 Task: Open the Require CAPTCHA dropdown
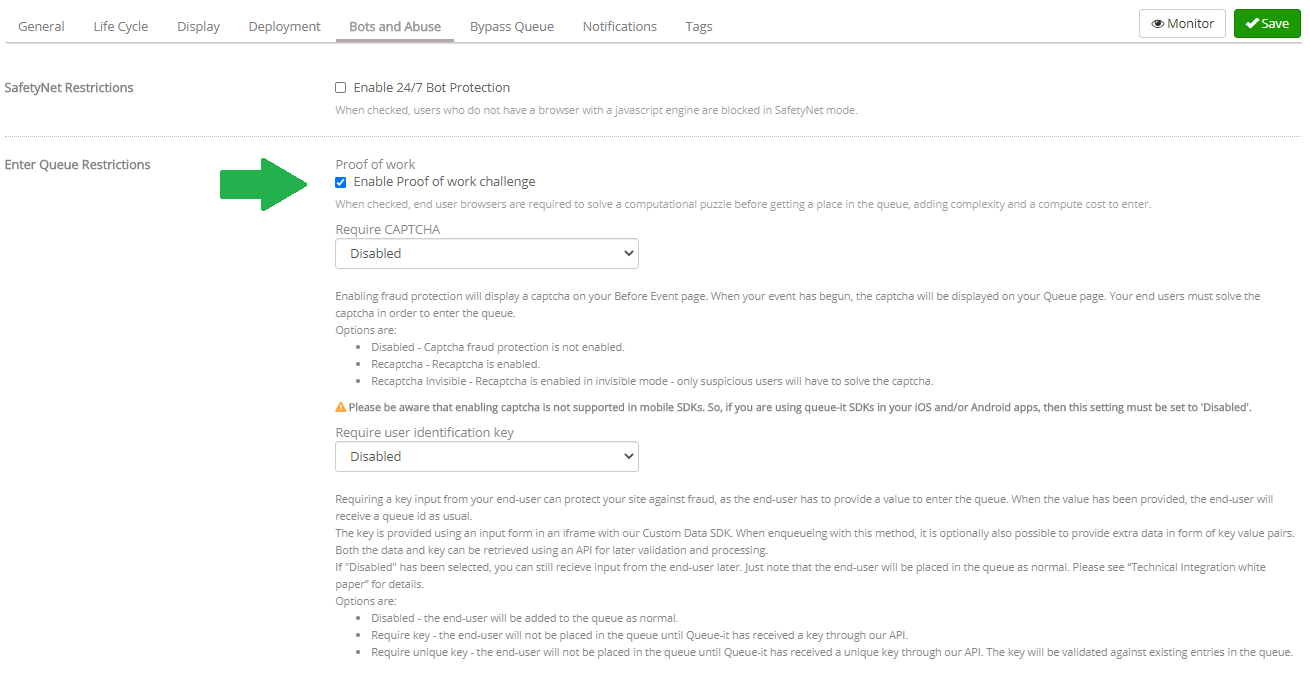487,254
